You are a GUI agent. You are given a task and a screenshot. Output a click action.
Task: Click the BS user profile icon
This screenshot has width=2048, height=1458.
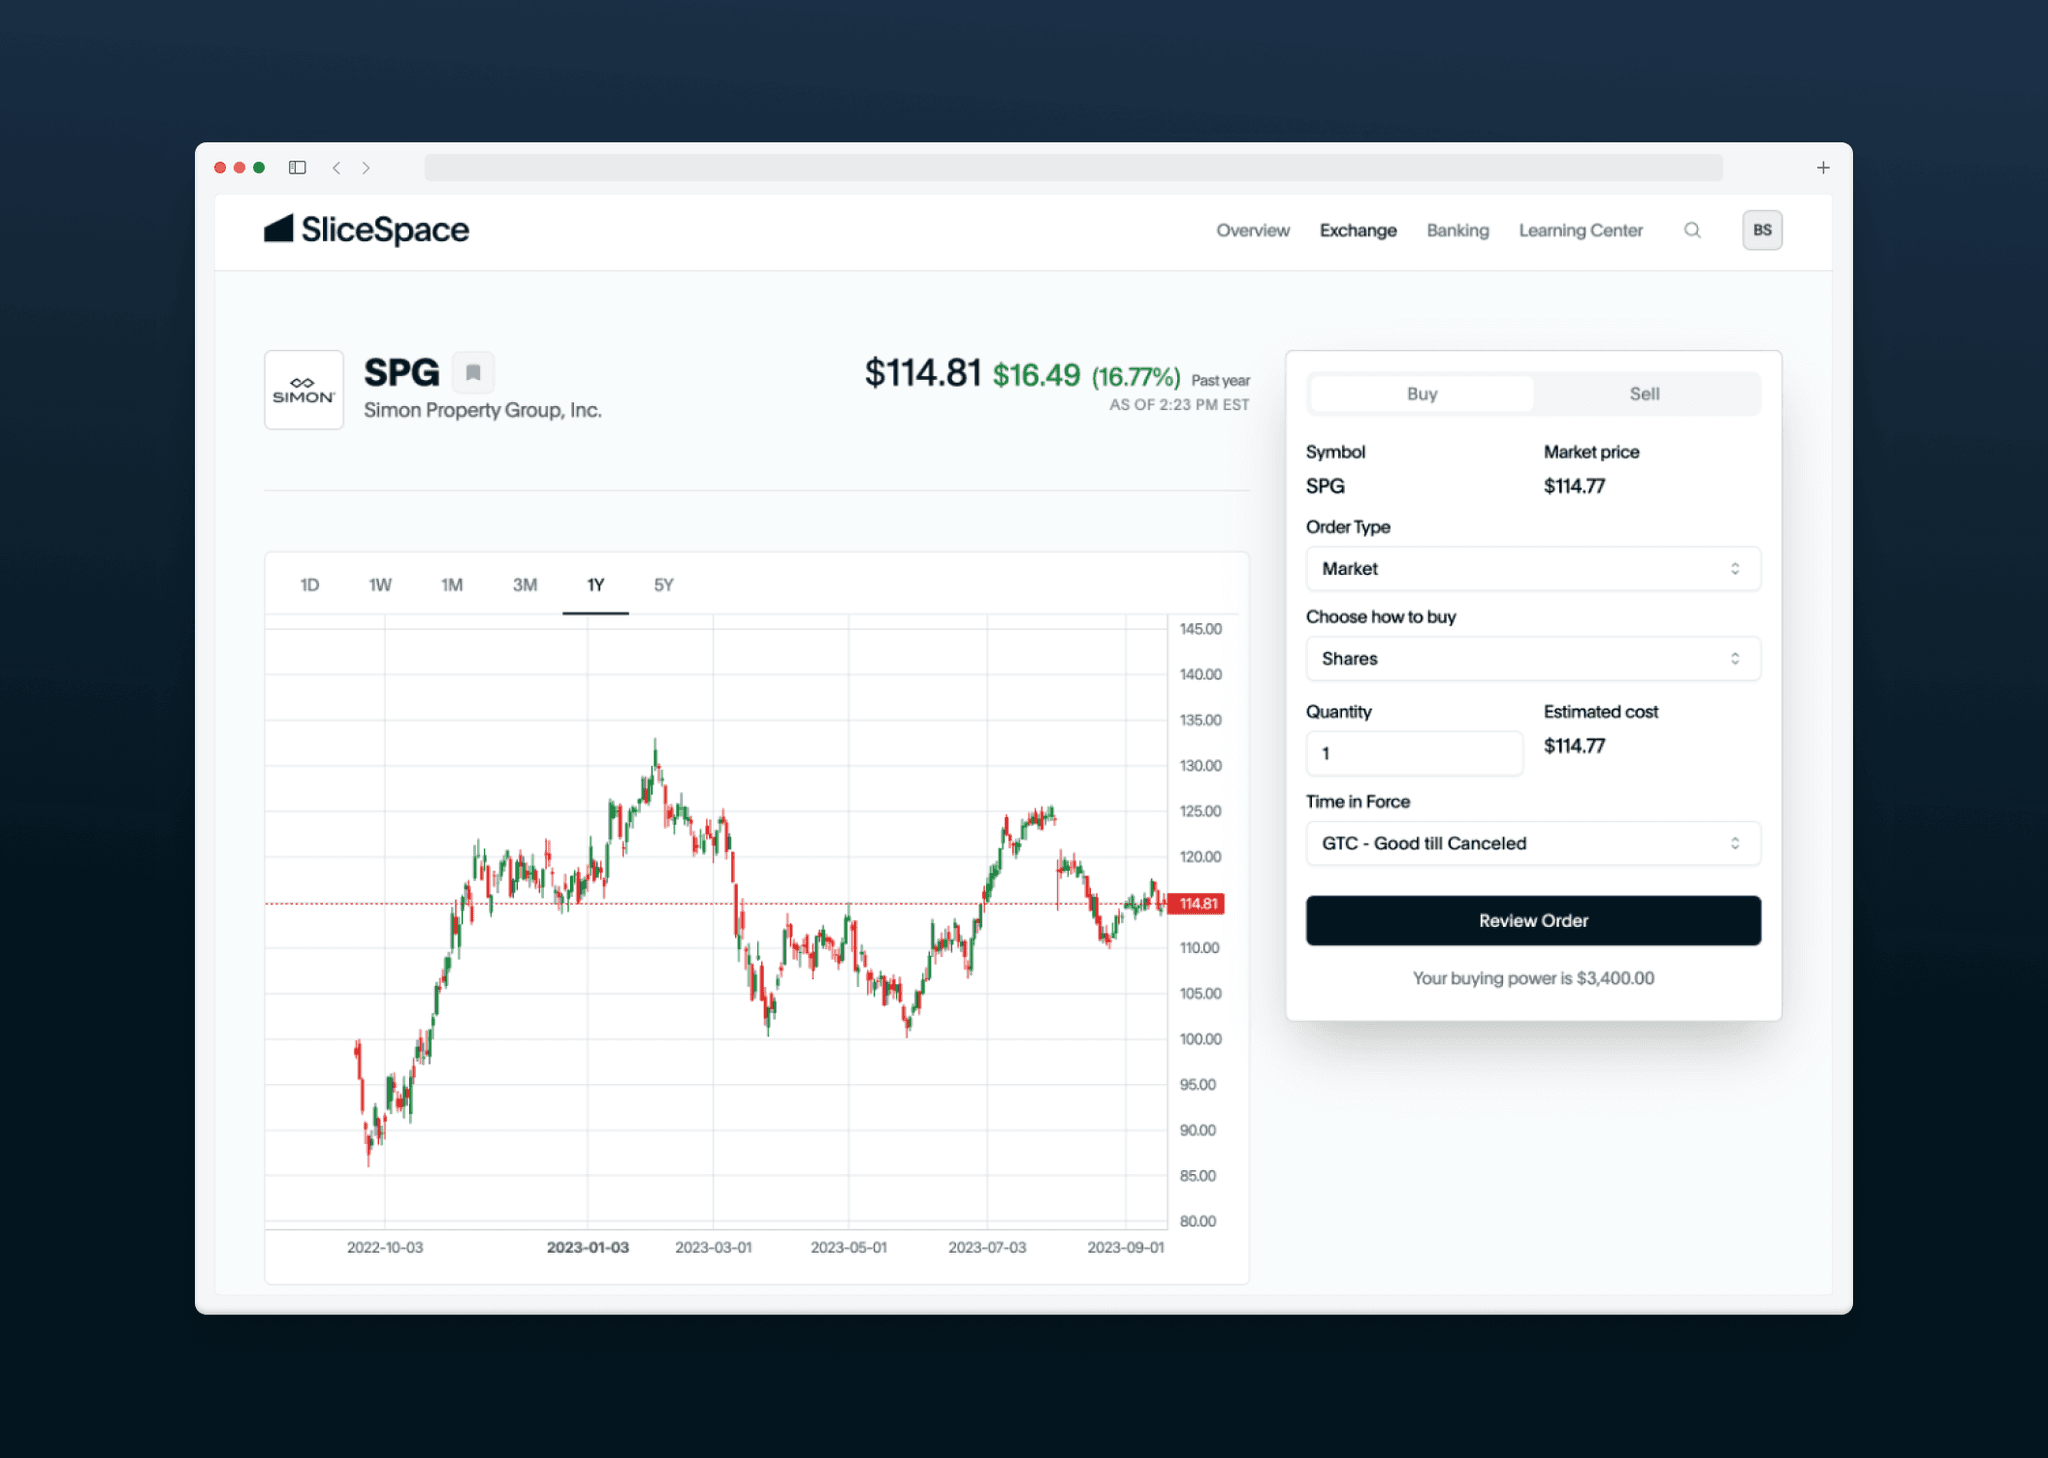[1762, 230]
